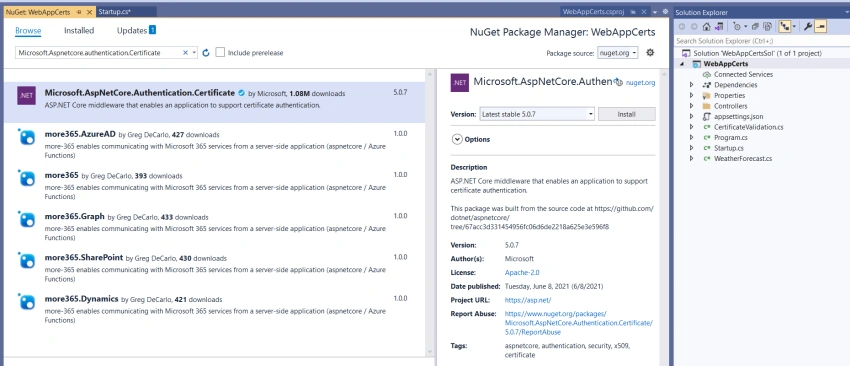Click more365.AzureAD package icon
The height and width of the screenshot is (366, 850).
click(x=26, y=137)
